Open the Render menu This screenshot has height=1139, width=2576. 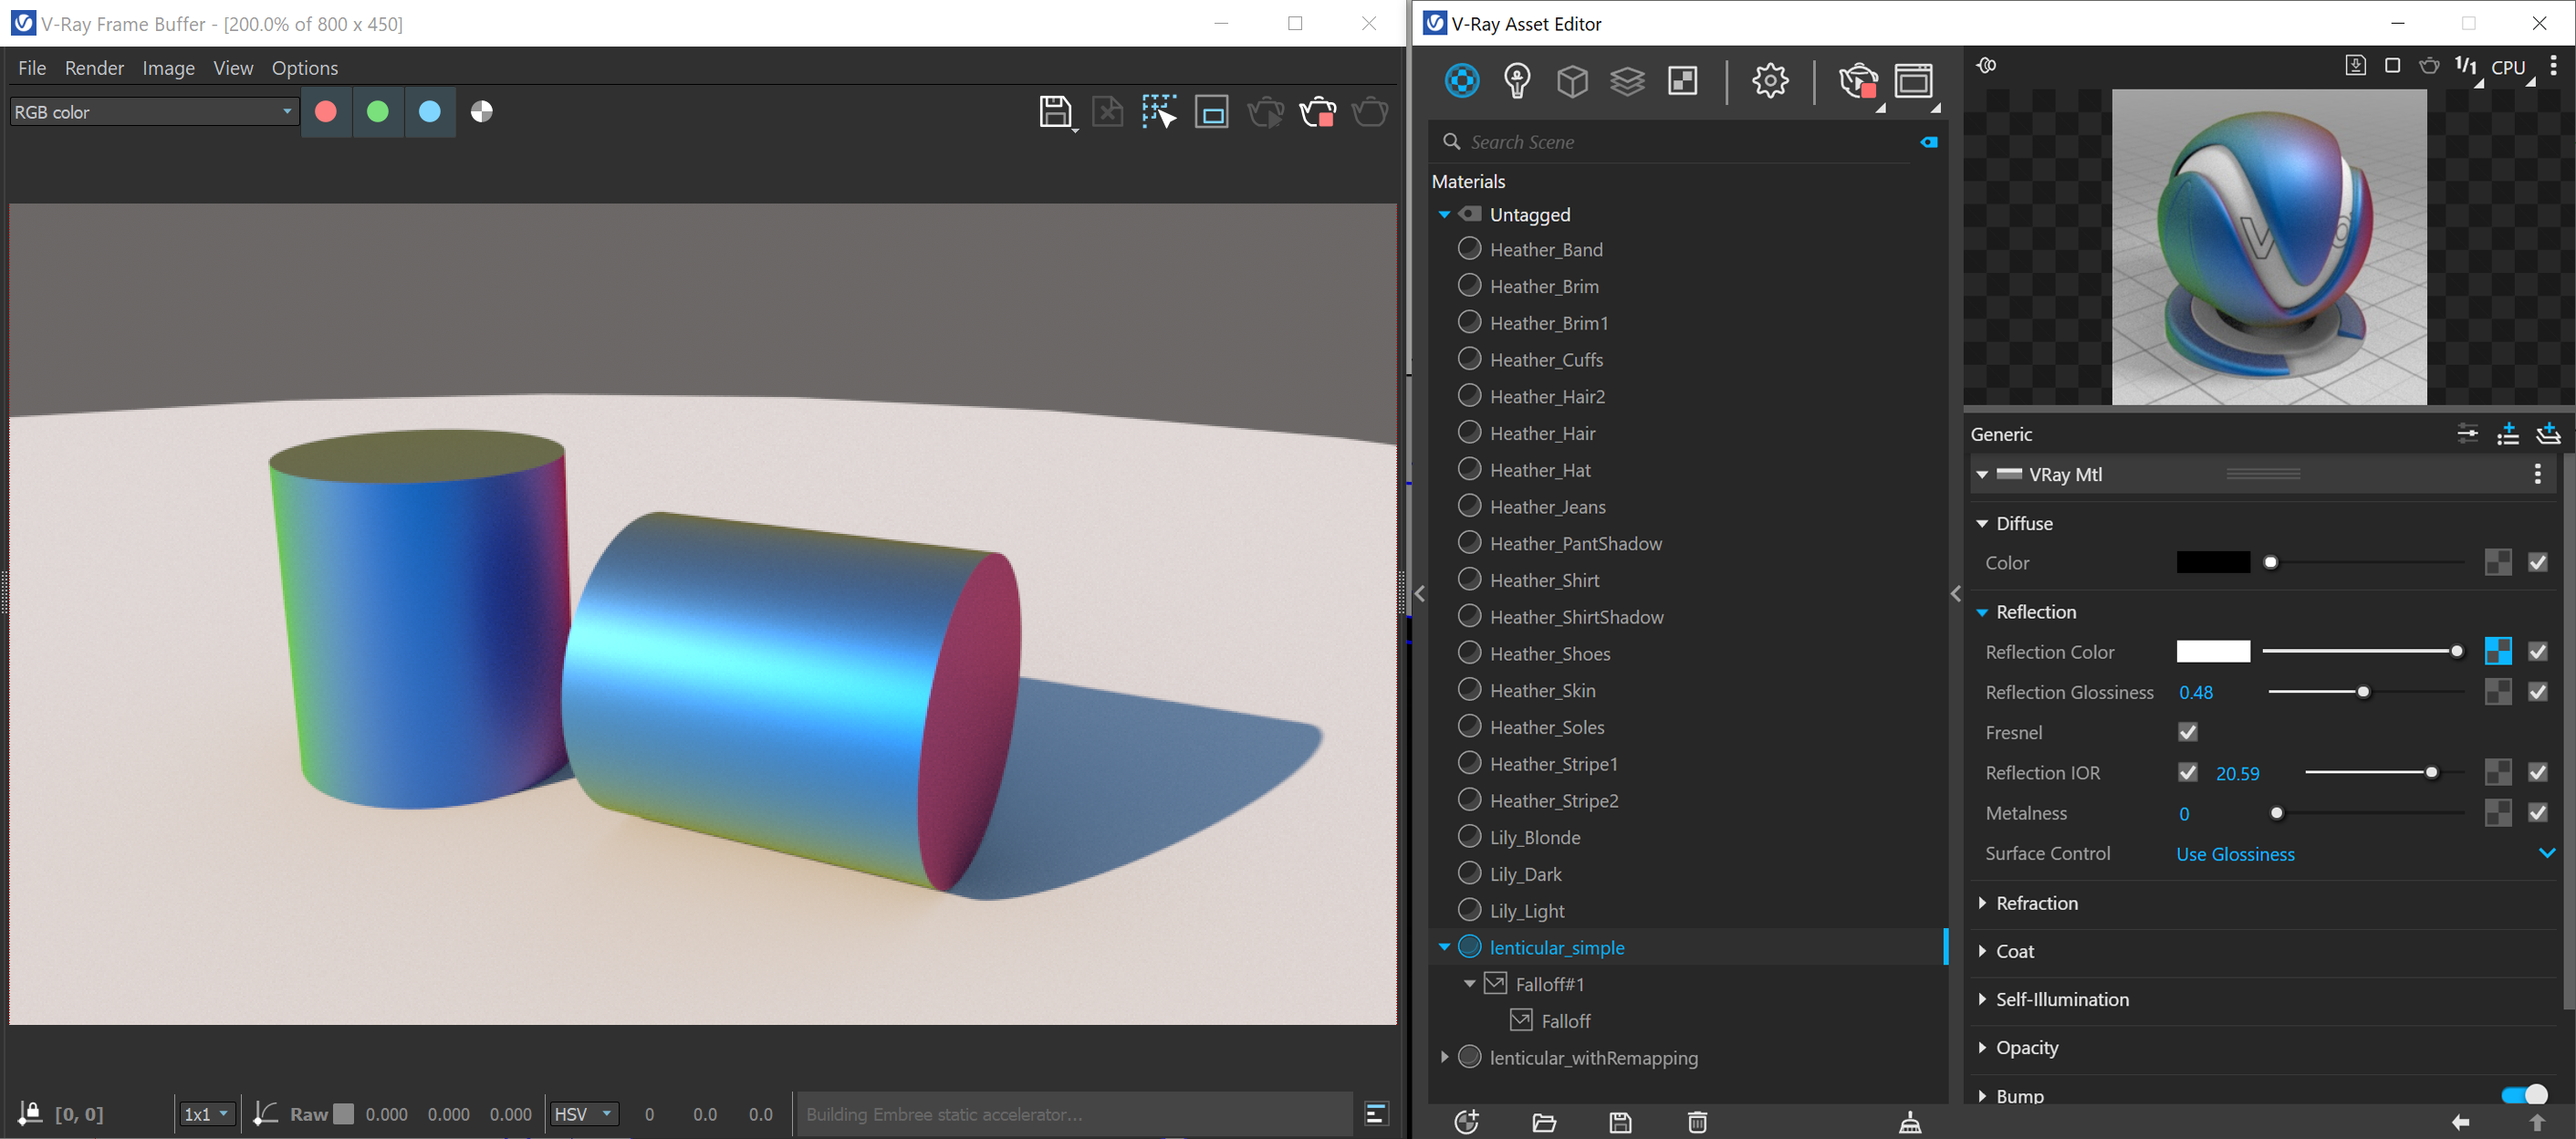point(94,67)
